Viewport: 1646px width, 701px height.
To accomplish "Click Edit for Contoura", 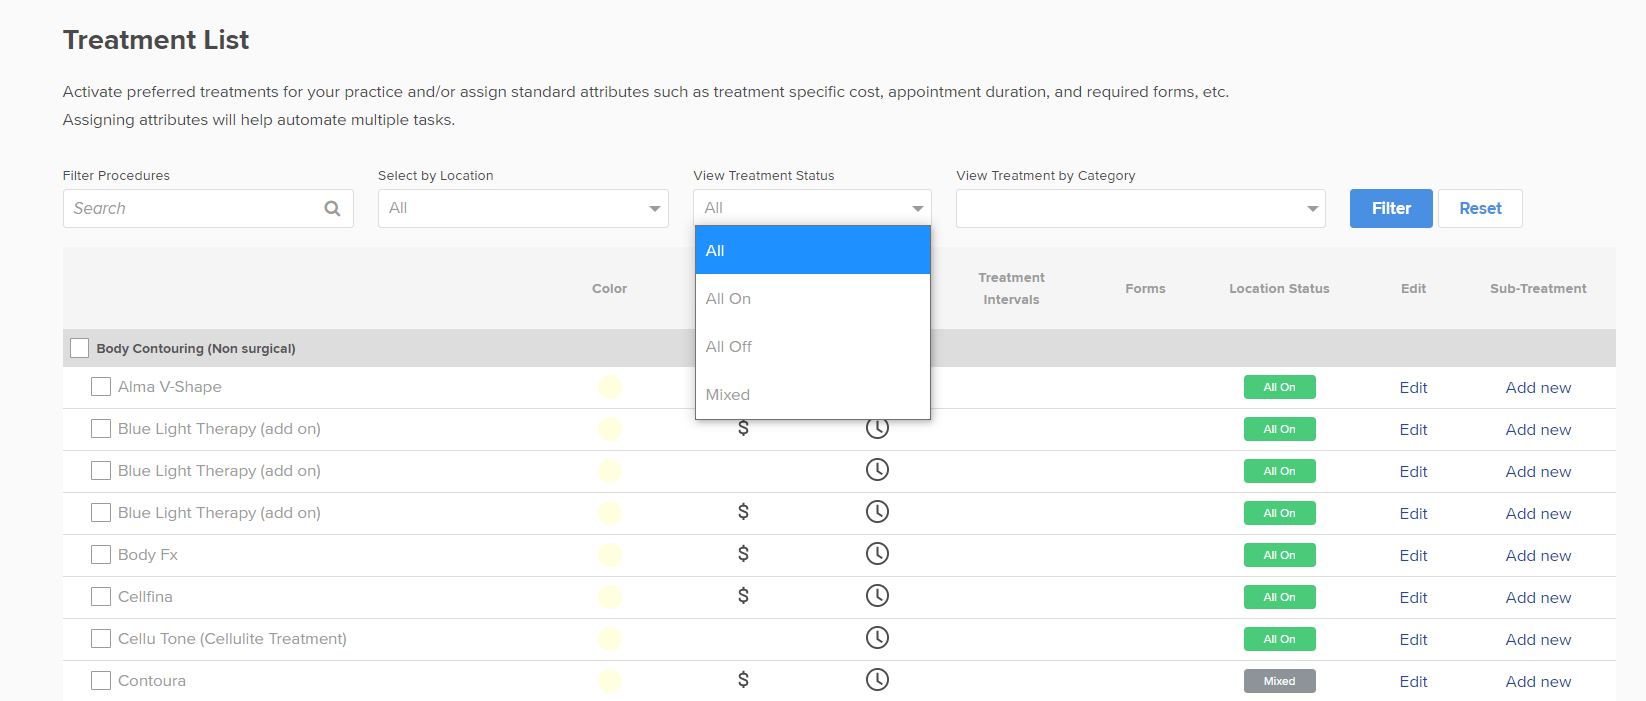I will (x=1413, y=682).
